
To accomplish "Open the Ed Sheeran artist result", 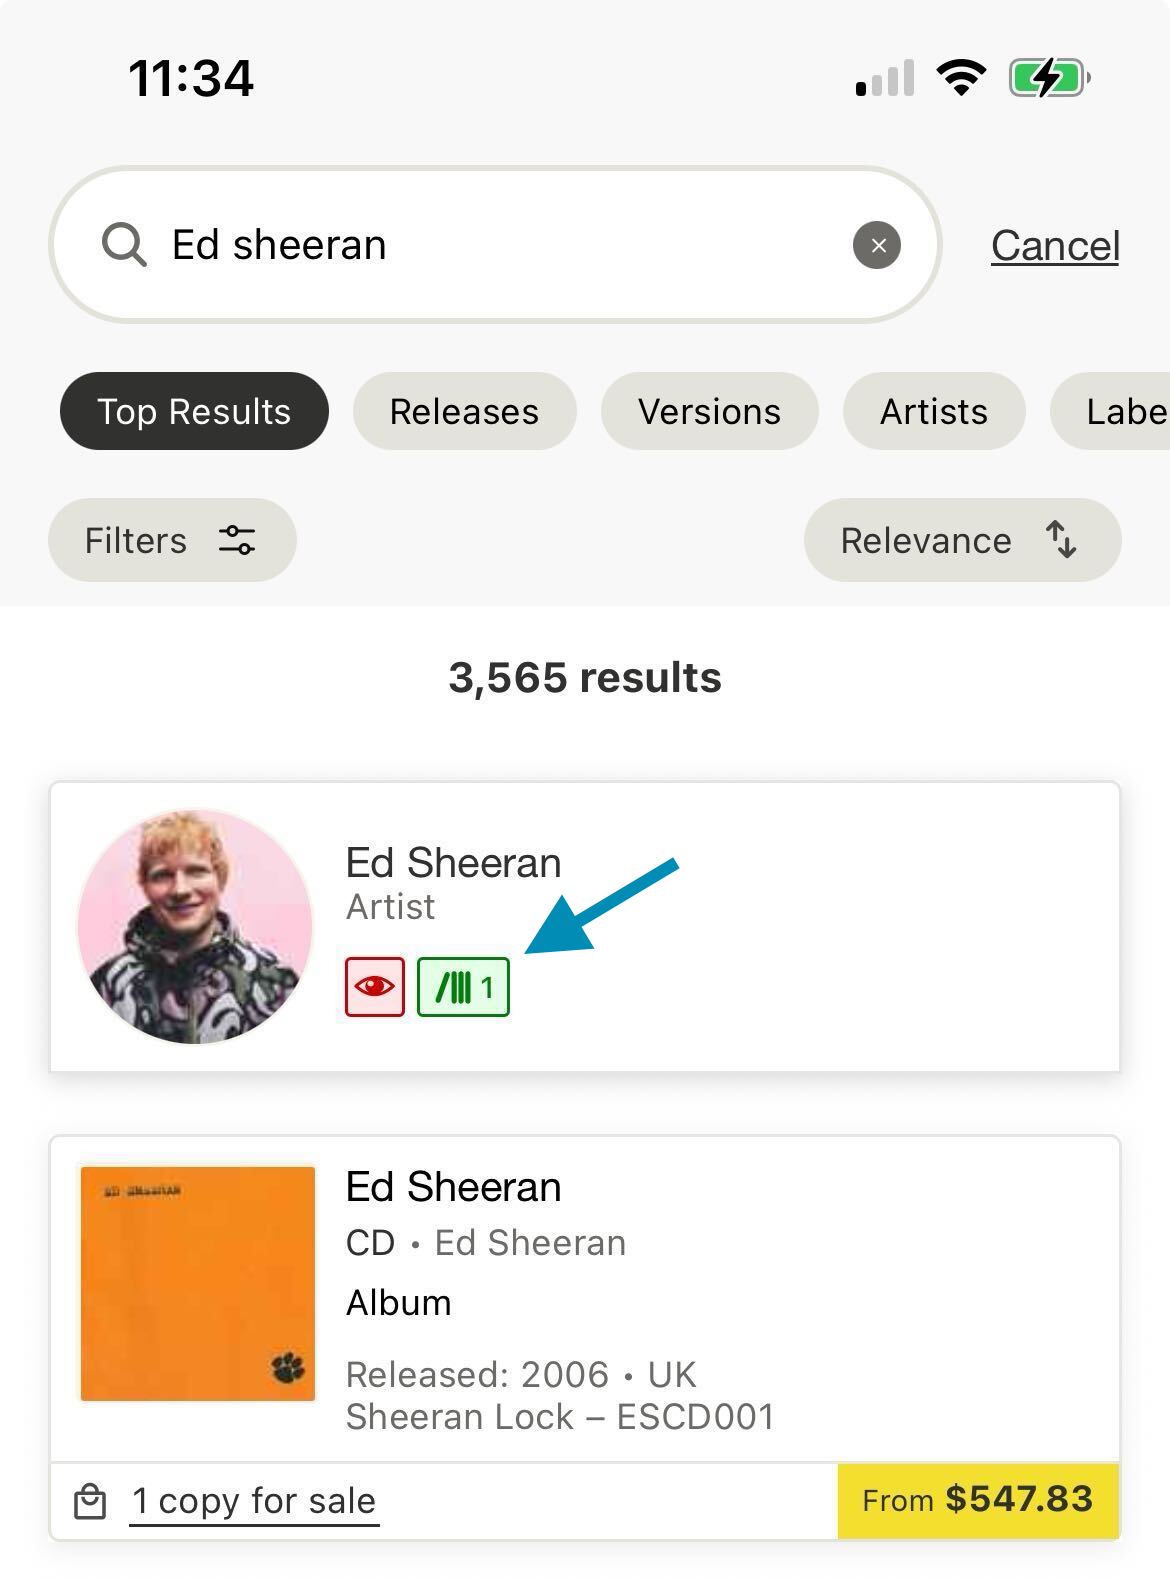I will coord(585,927).
